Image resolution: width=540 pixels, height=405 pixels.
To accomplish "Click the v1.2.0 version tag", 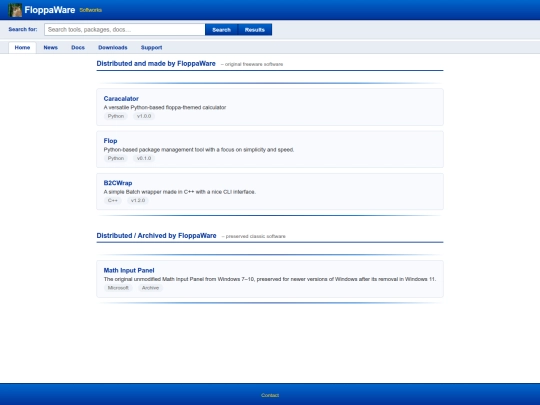I will pyautogui.click(x=138, y=200).
